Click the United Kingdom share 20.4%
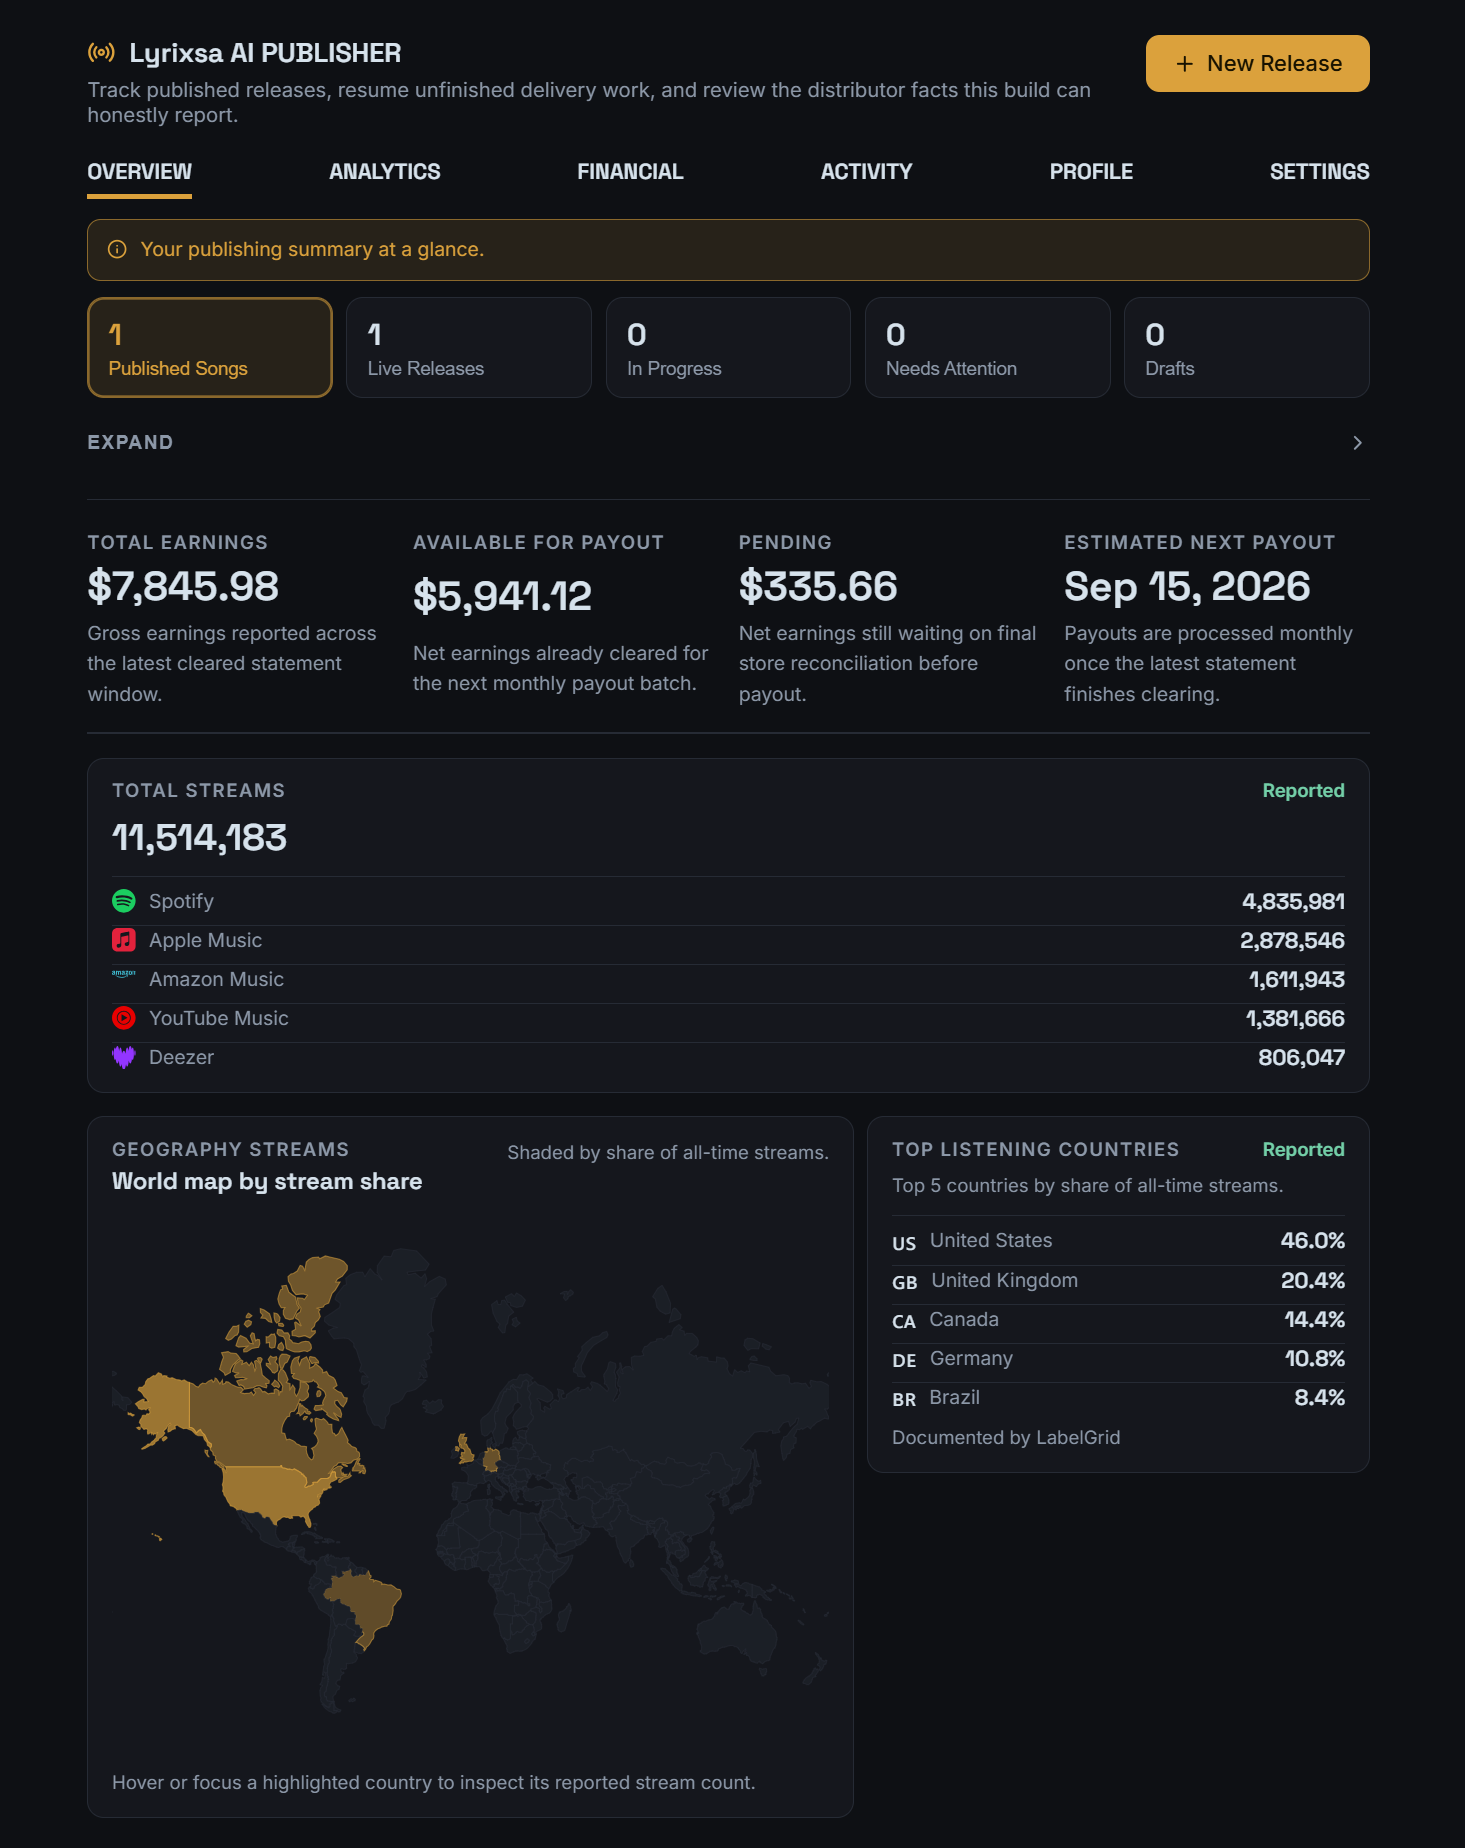This screenshot has width=1465, height=1848. coord(1313,1281)
